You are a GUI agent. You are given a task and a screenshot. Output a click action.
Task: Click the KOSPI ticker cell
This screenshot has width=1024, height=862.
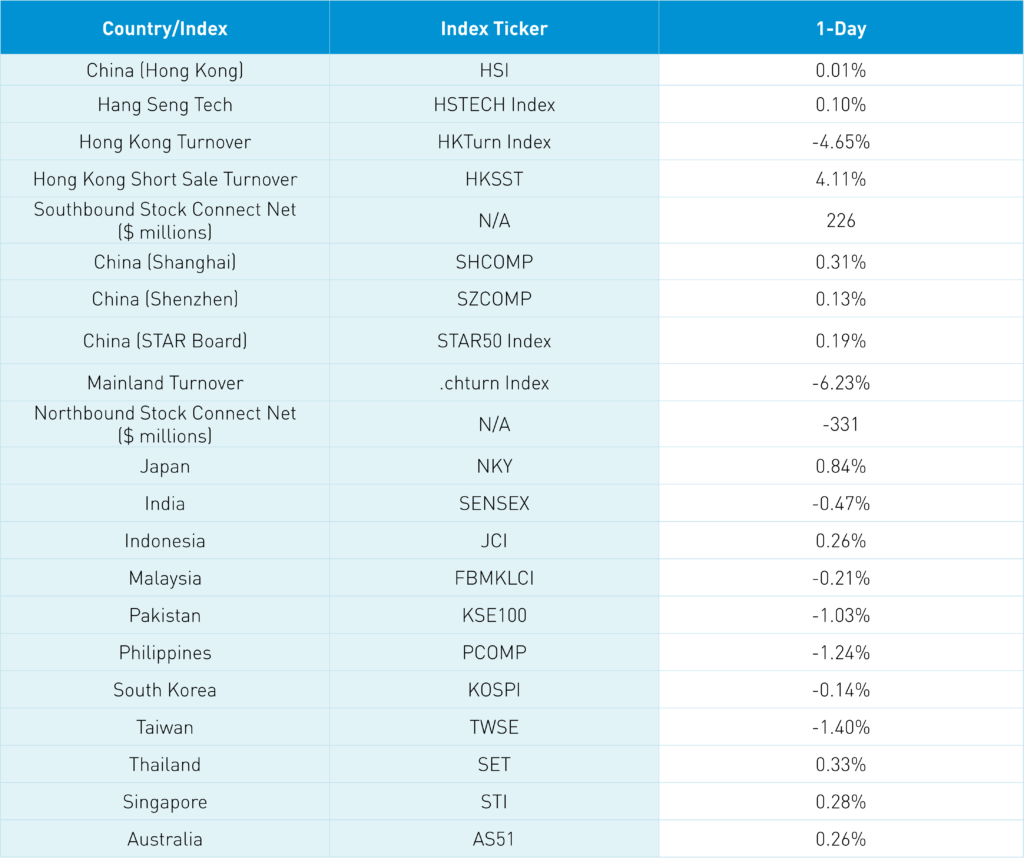494,690
